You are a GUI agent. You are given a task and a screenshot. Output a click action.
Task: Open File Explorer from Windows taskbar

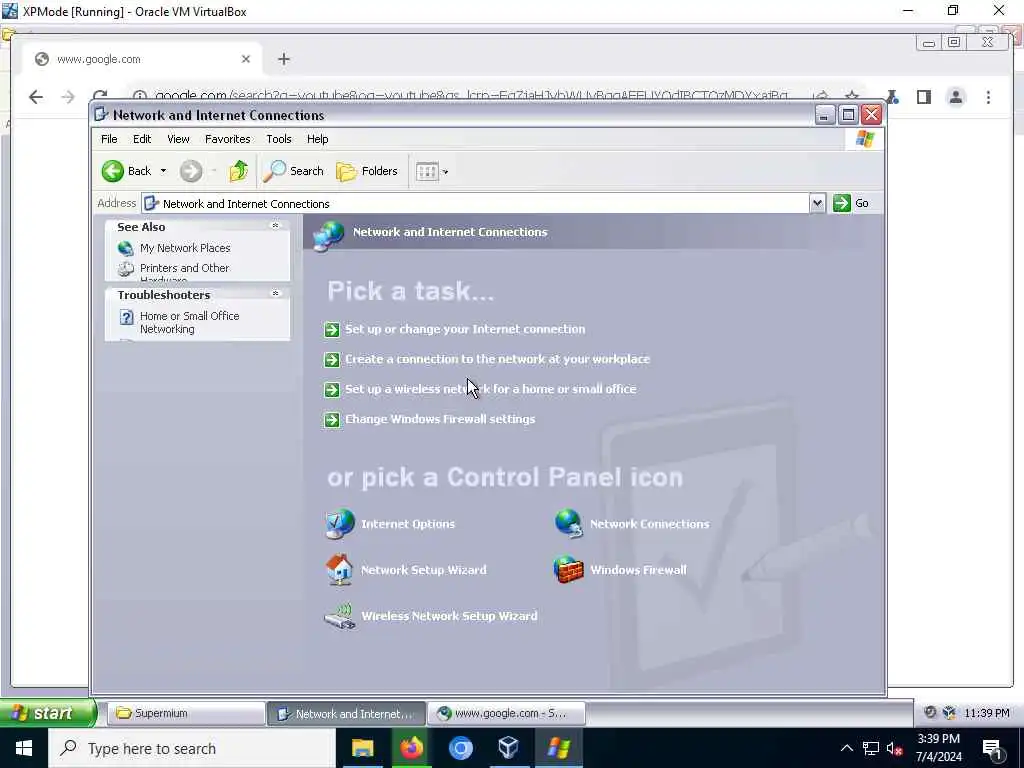point(362,748)
